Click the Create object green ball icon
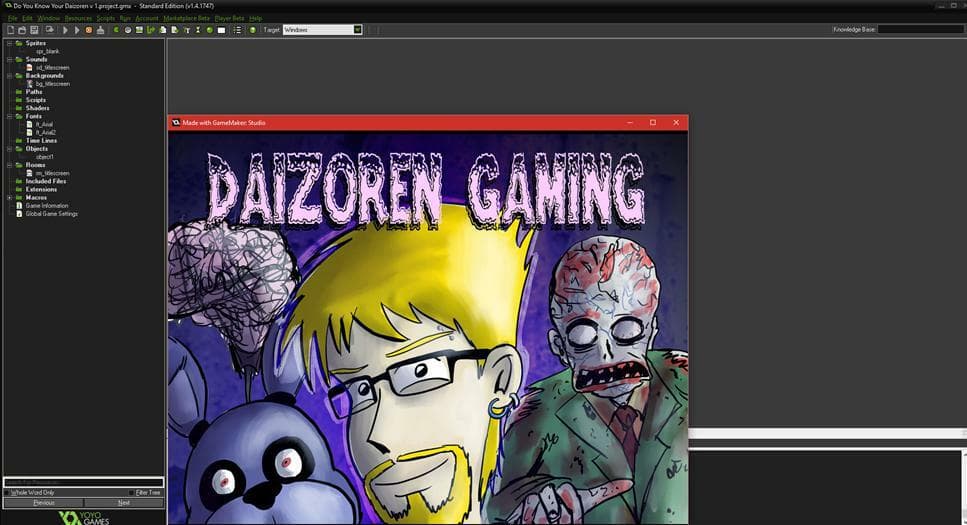This screenshot has width=967, height=525. coord(209,30)
